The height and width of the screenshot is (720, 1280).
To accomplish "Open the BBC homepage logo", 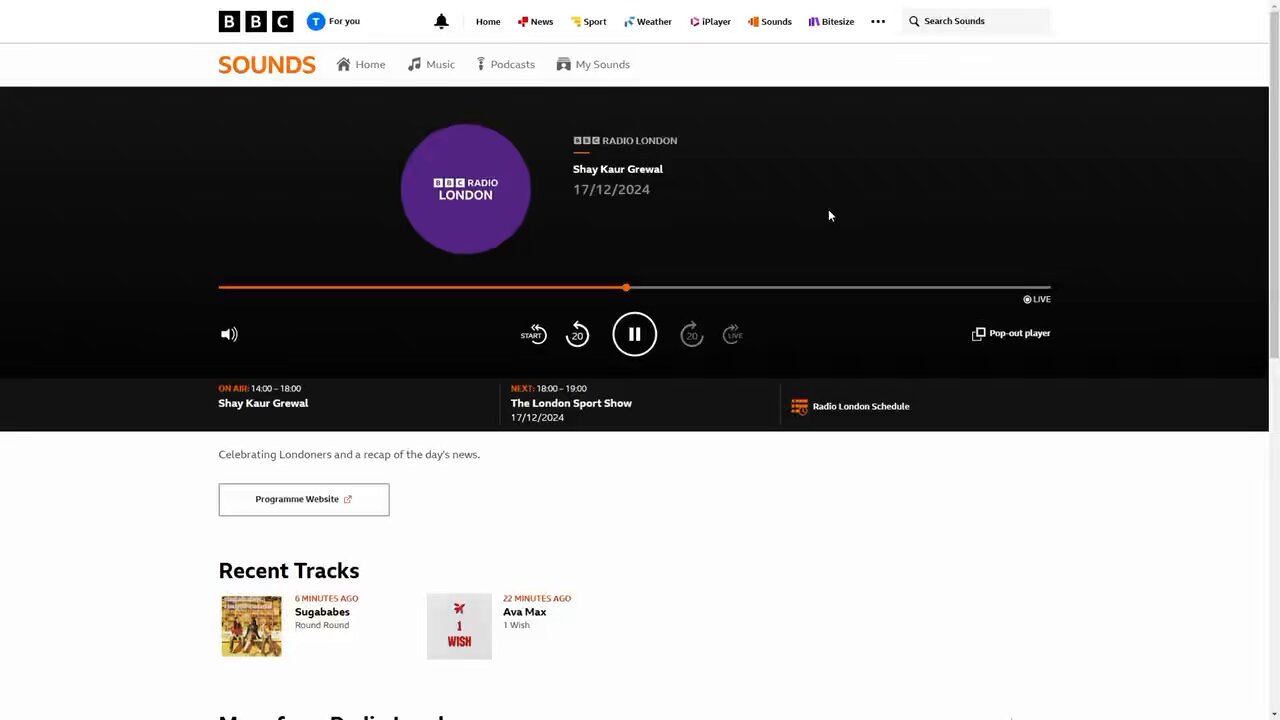I will click(256, 21).
